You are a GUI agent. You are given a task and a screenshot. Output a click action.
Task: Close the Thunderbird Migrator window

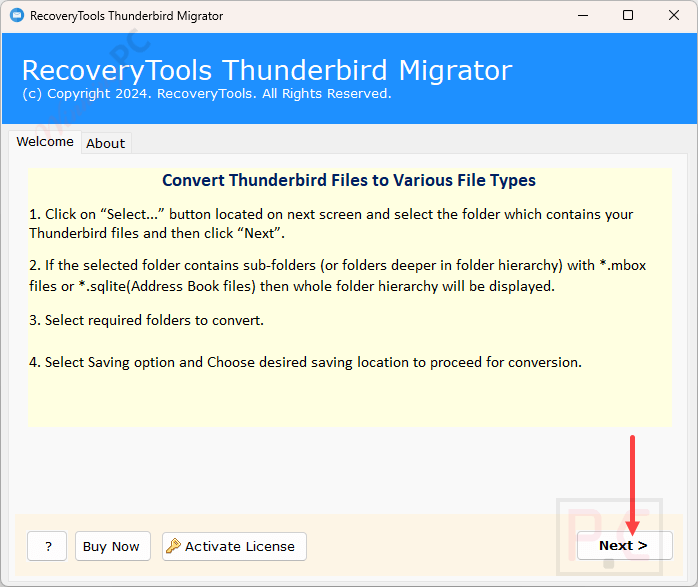coord(674,16)
